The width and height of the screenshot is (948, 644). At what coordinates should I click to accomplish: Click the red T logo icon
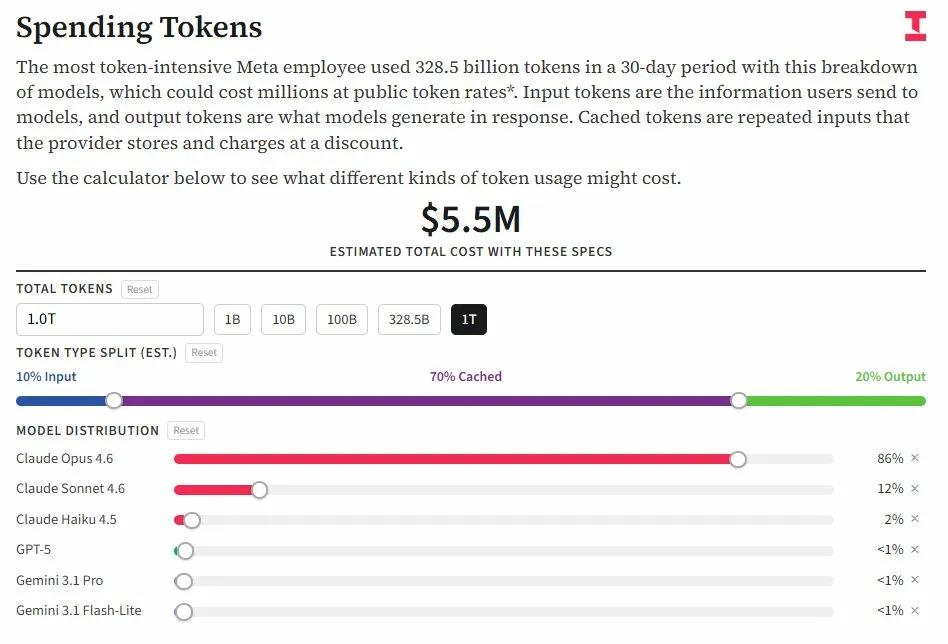point(915,26)
